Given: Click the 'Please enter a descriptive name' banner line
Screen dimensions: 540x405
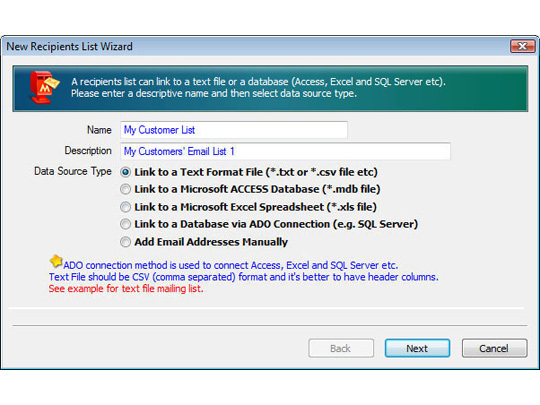Looking at the screenshot, I should point(214,93).
